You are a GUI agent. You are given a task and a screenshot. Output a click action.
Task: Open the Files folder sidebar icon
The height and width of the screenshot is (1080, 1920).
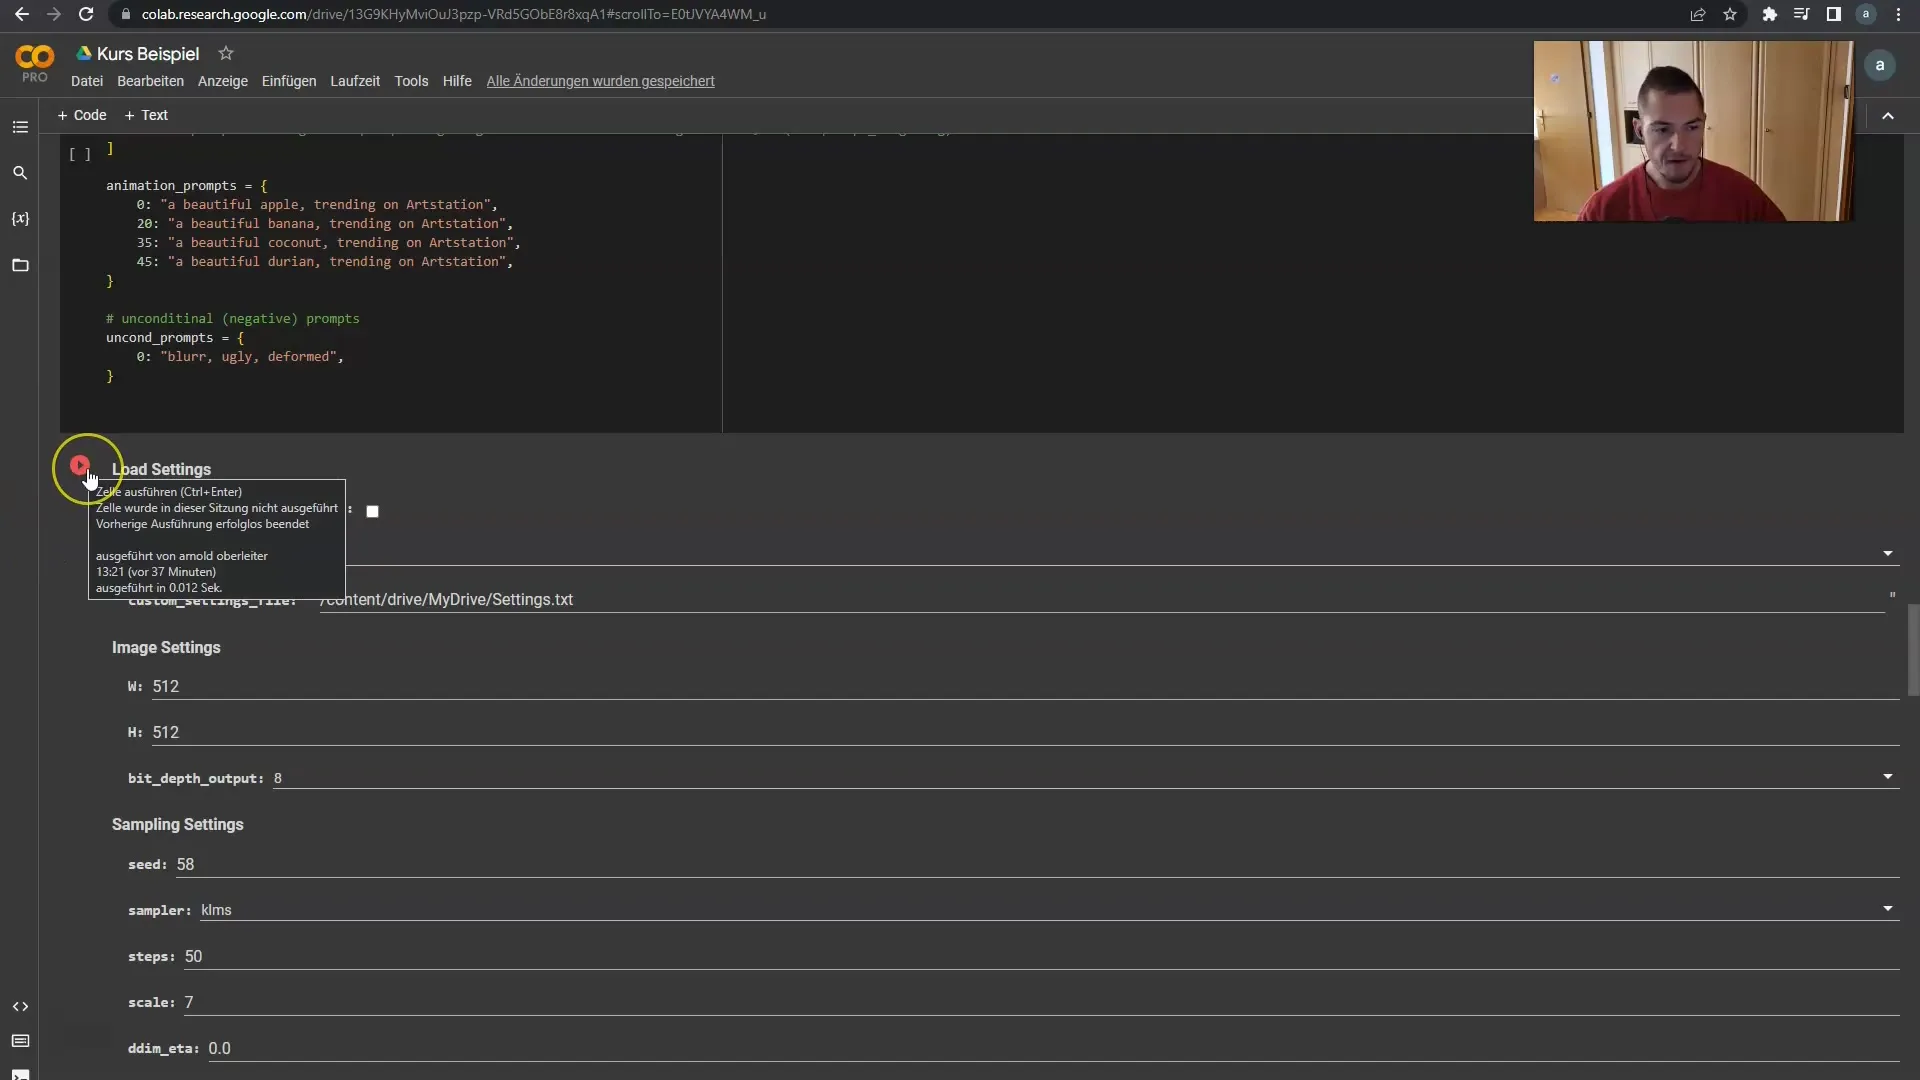coord(20,265)
